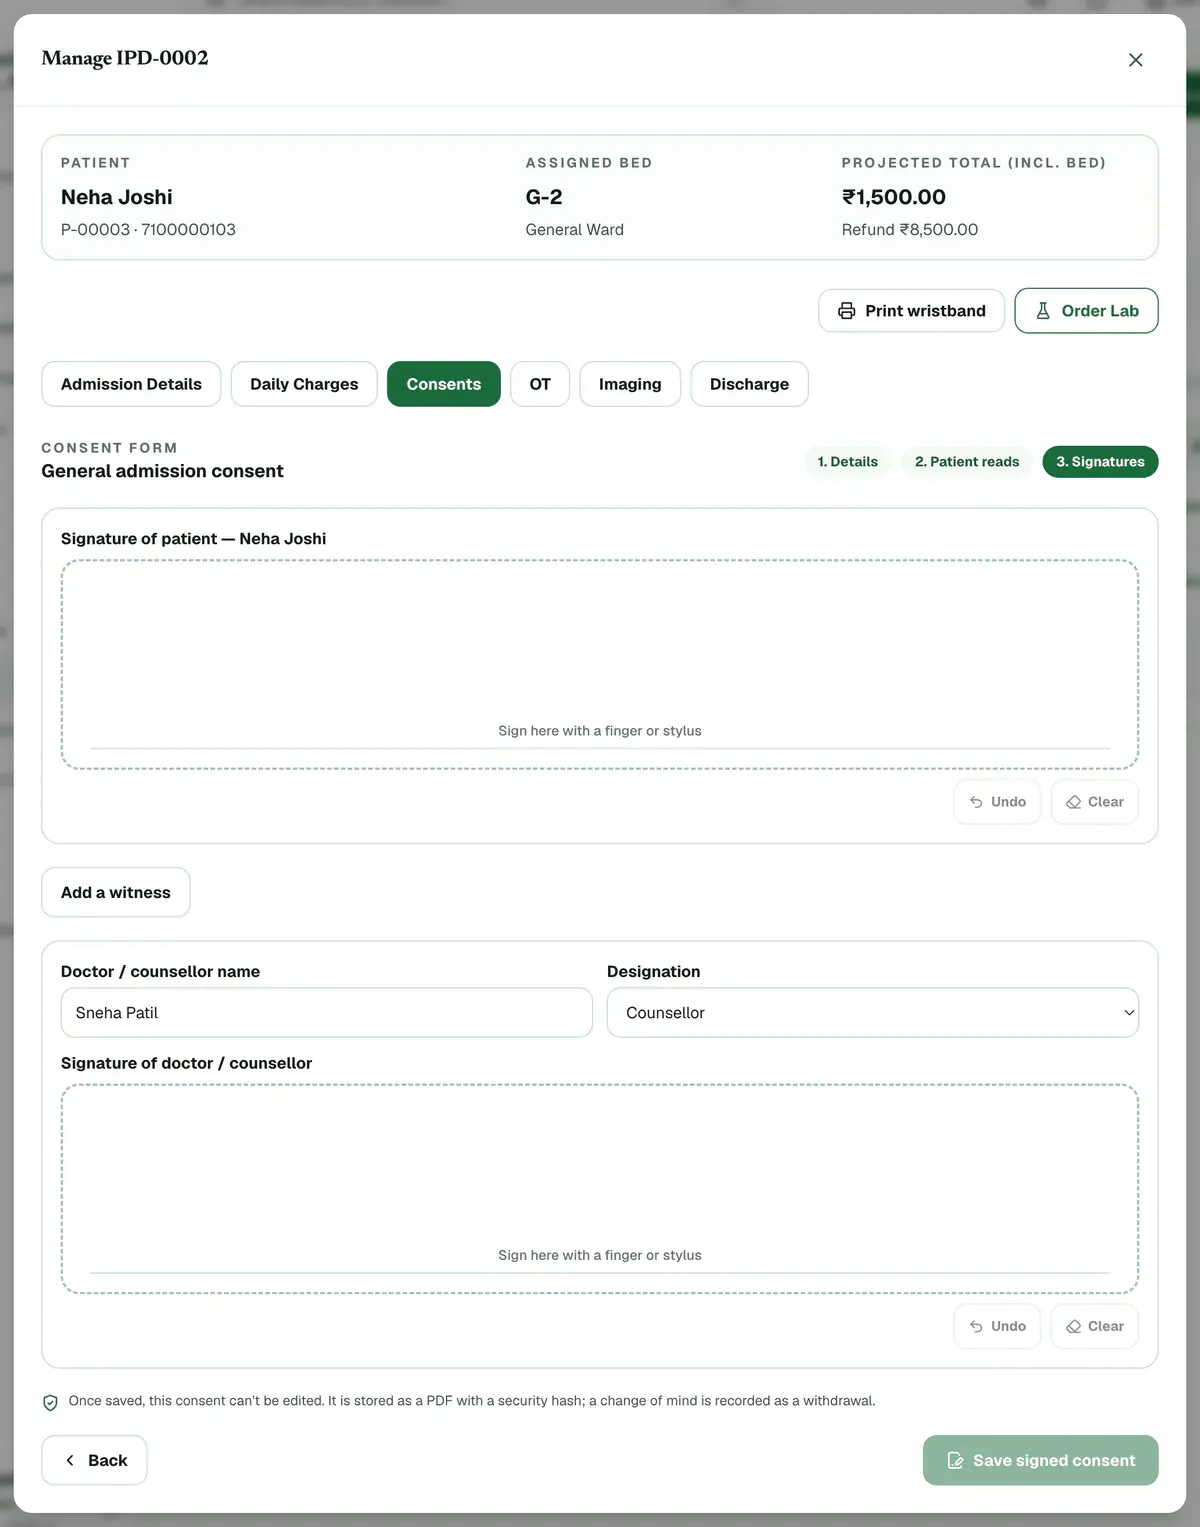Open the OT tab
Viewport: 1200px width, 1527px height.
(540, 384)
